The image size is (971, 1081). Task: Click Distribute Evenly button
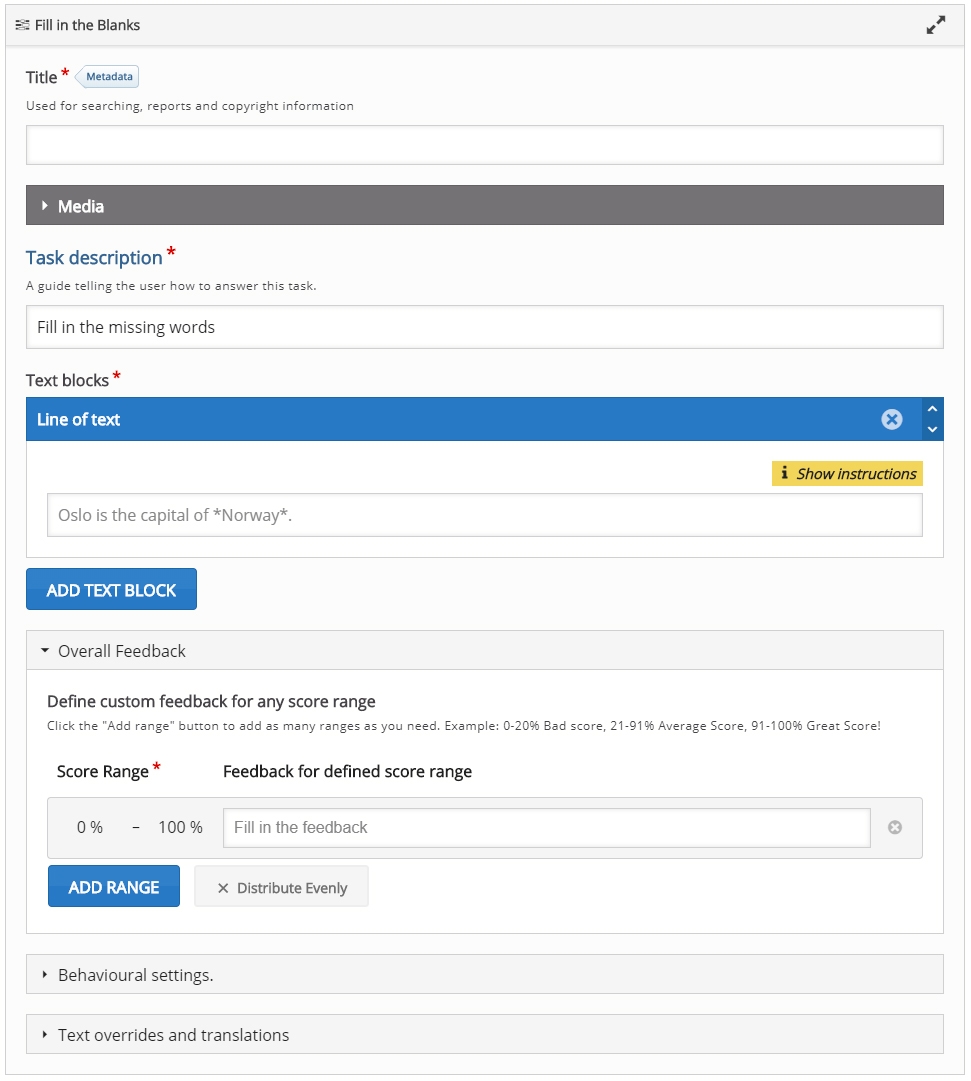coord(282,887)
